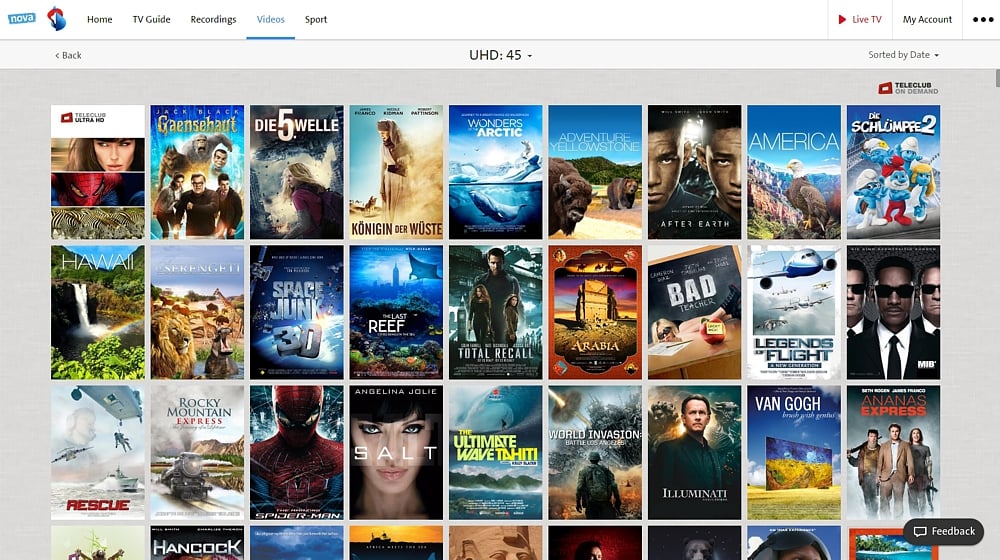The image size is (1000, 560).
Task: Open Die Schlümpfe 2 poster
Action: pyautogui.click(x=893, y=172)
